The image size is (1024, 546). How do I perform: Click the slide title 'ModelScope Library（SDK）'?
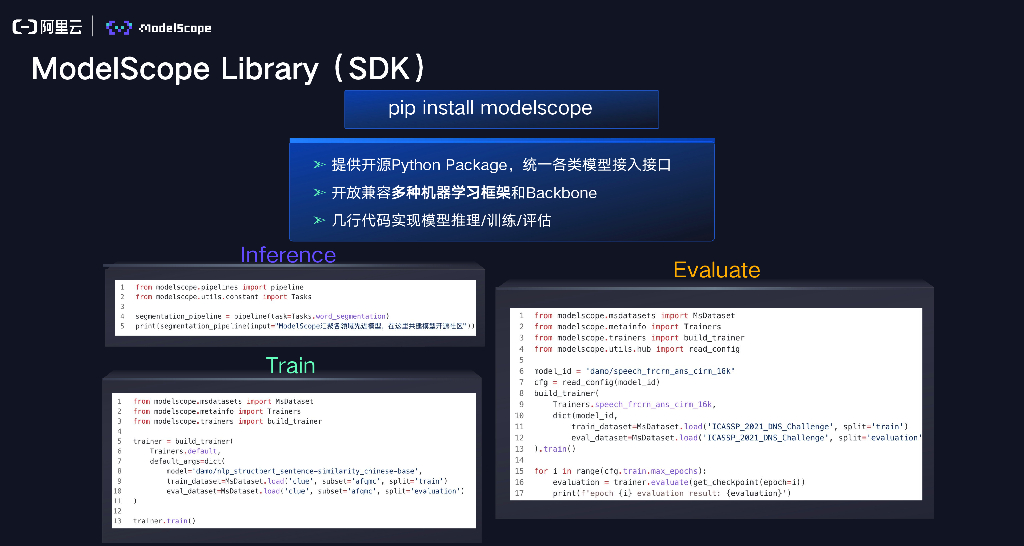pyautogui.click(x=231, y=69)
